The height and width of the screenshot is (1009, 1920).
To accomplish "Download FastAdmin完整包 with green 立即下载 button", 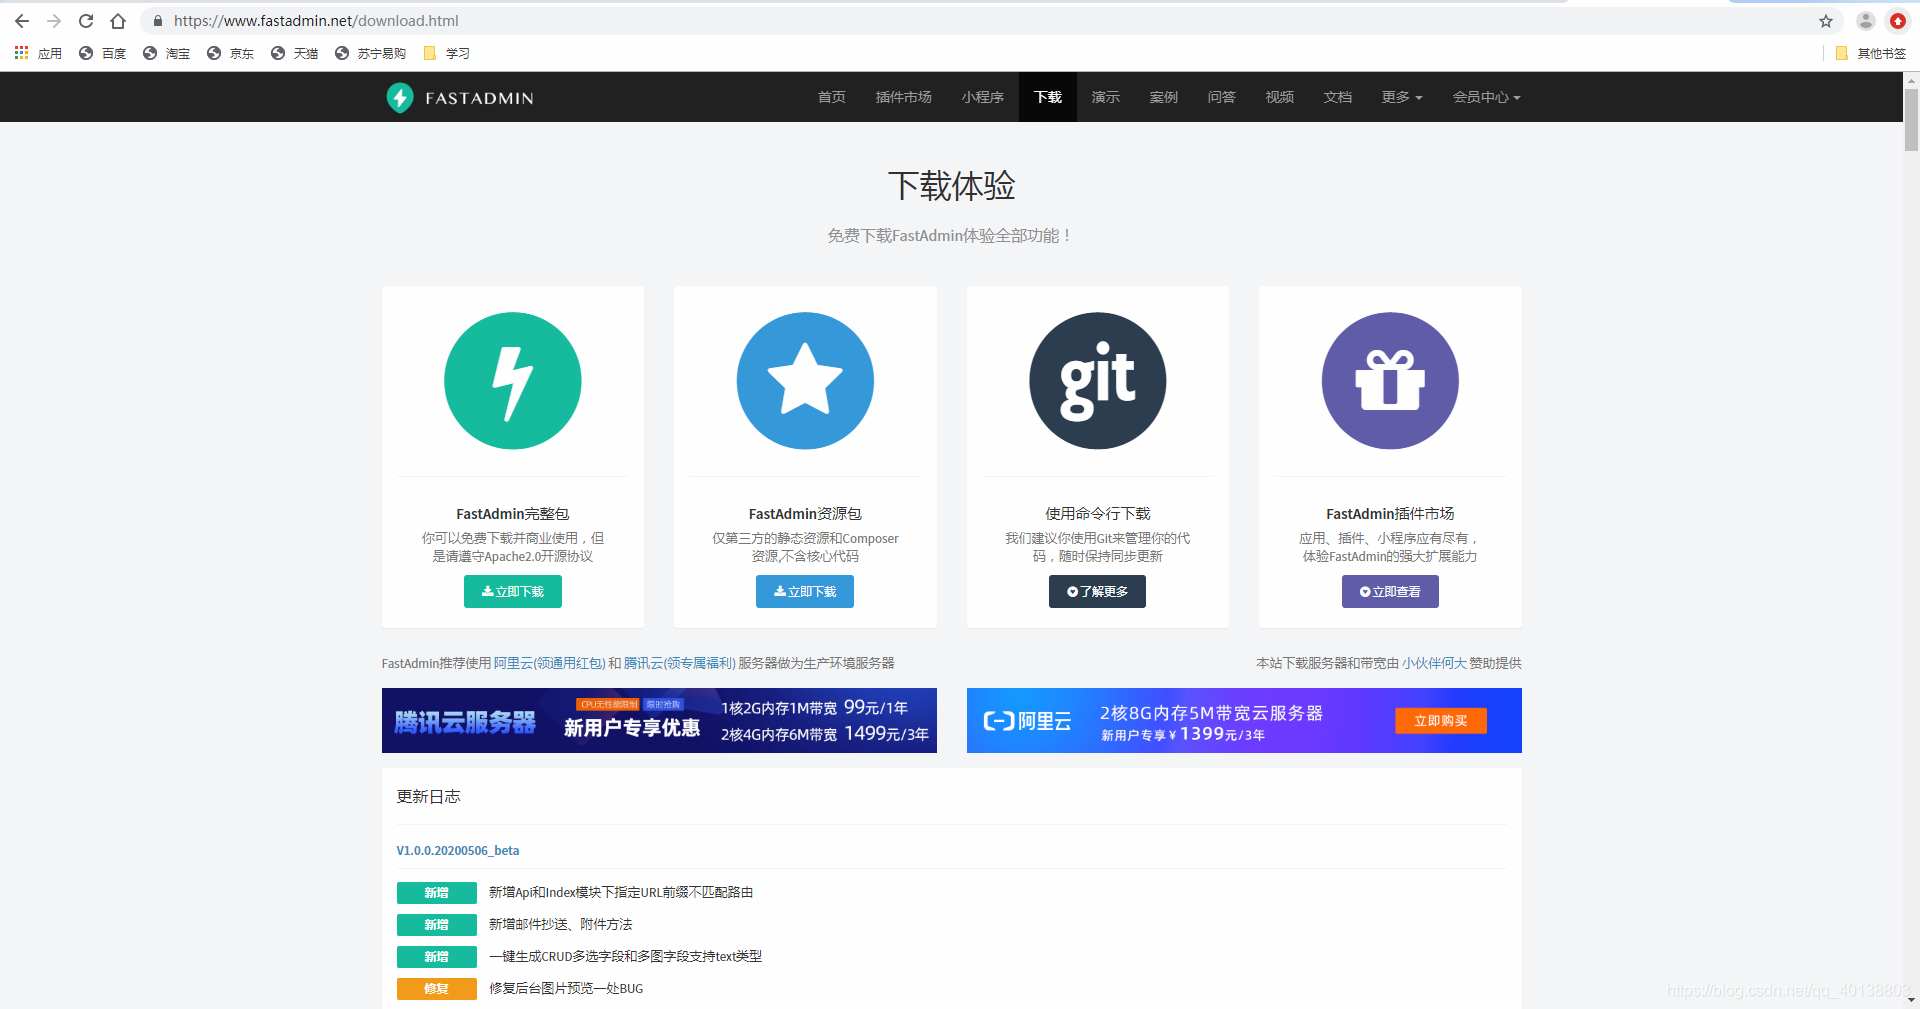I will [x=513, y=592].
